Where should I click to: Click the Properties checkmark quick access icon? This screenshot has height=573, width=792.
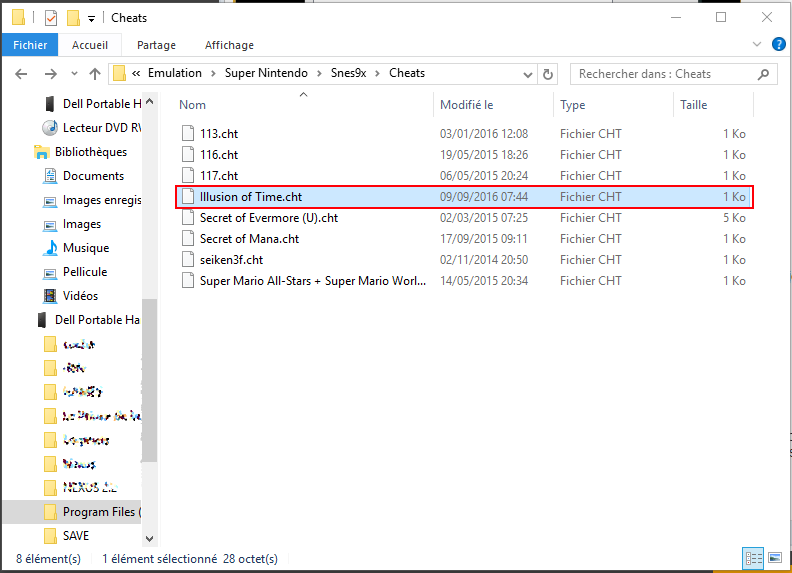[x=51, y=18]
